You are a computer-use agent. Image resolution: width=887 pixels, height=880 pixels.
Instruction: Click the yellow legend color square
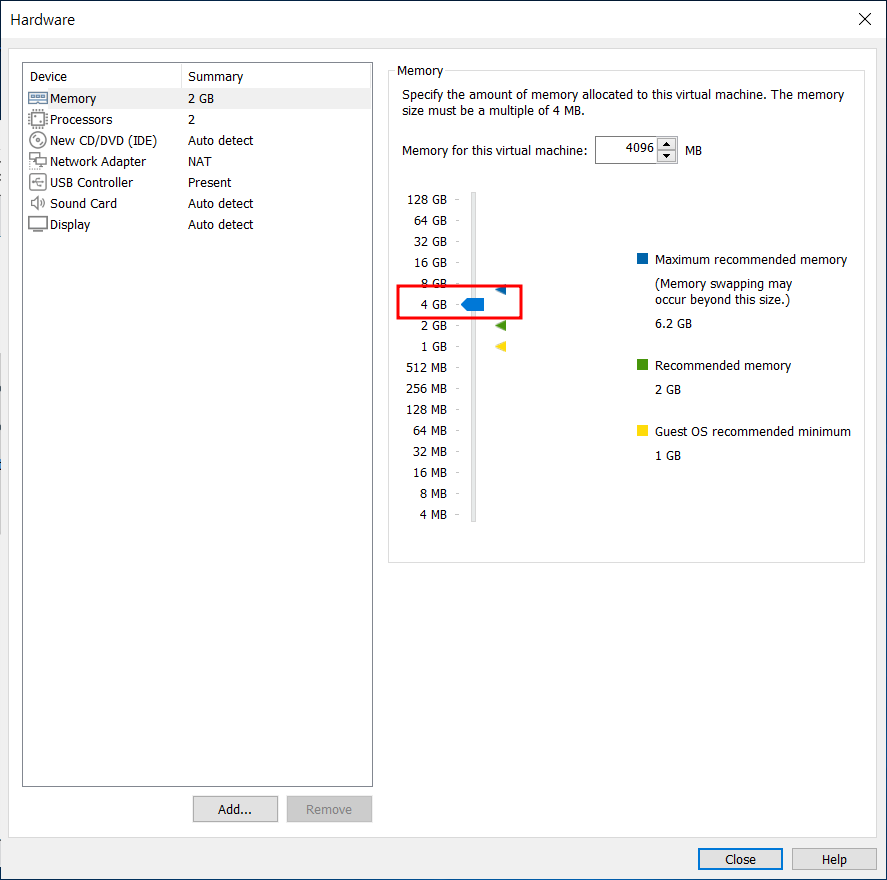coord(642,430)
